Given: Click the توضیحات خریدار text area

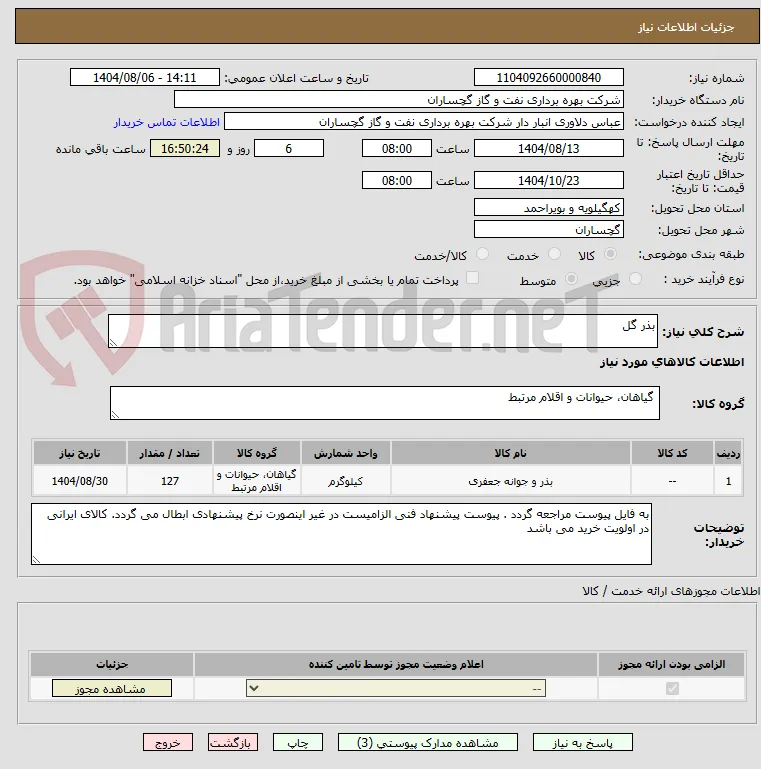Looking at the screenshot, I should point(341,534).
